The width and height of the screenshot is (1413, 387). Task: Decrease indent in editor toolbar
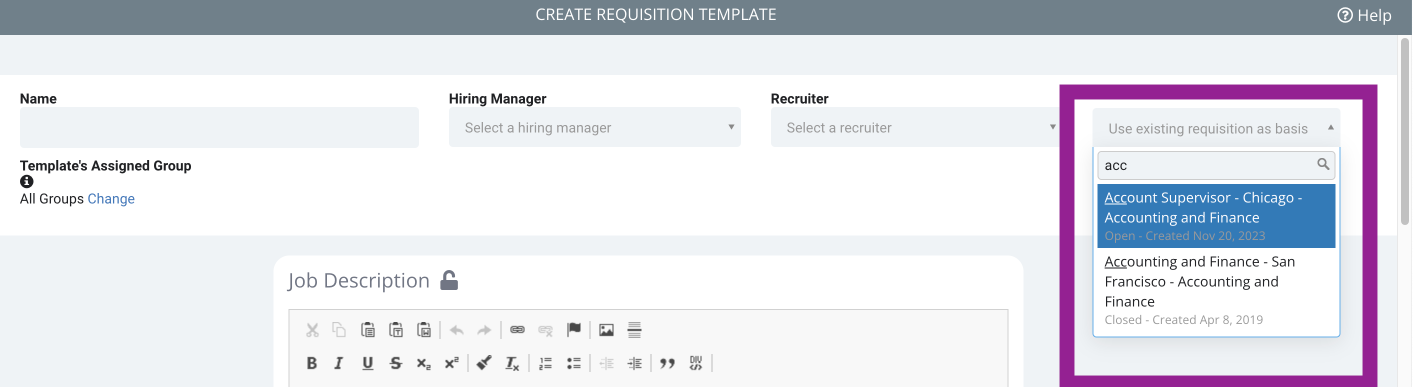click(606, 363)
